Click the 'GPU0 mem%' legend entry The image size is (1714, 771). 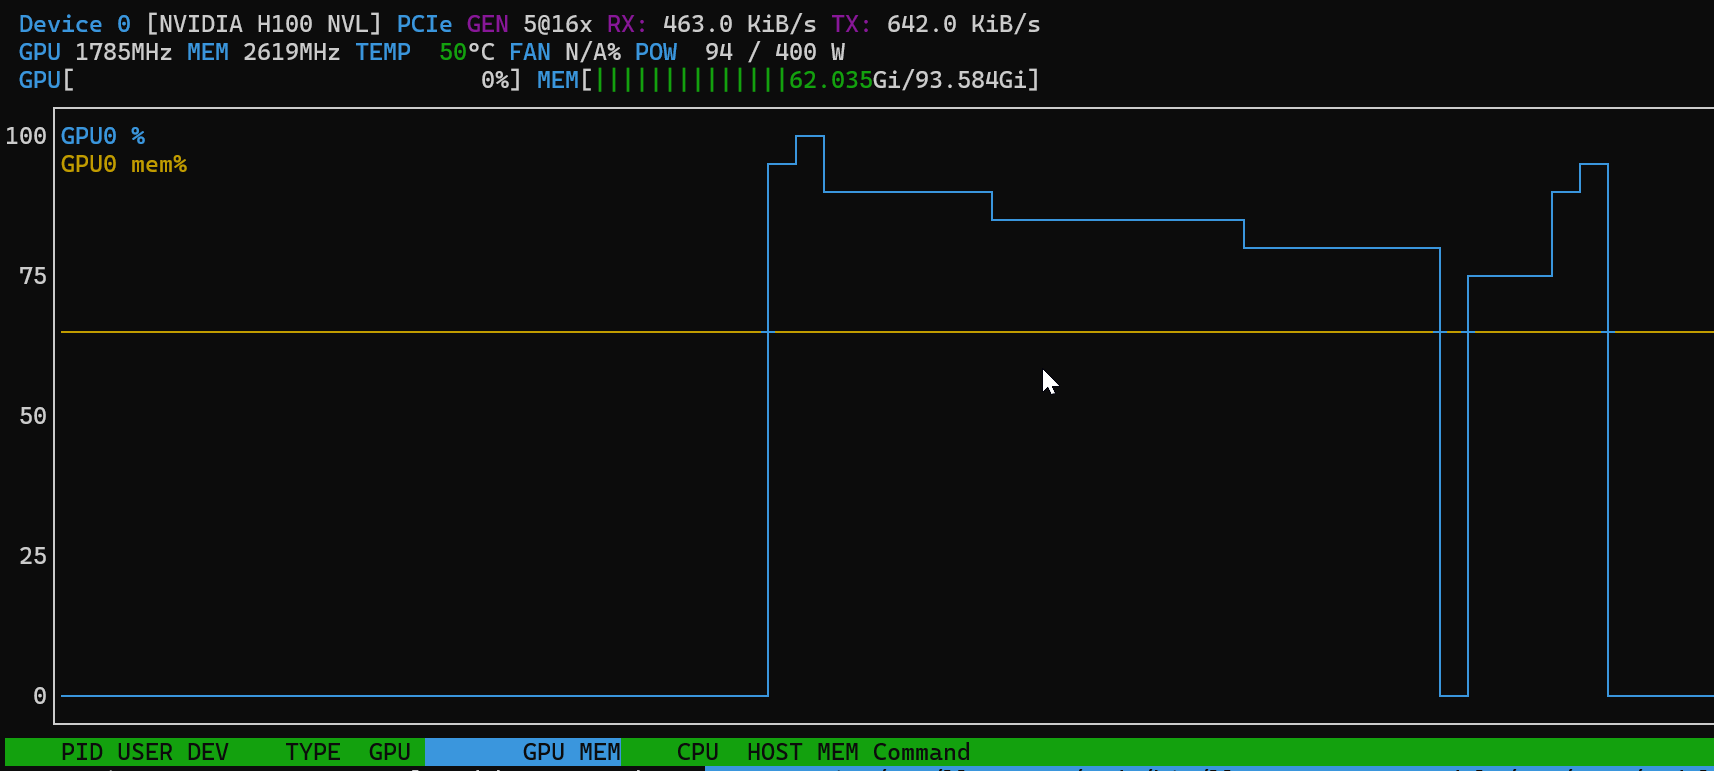(x=124, y=164)
